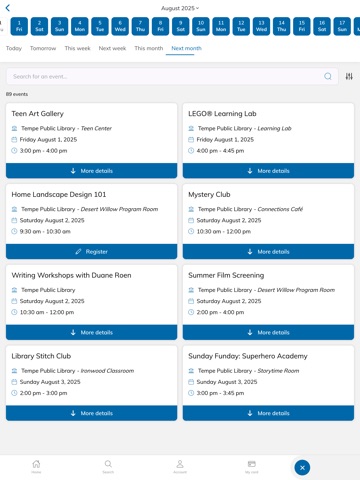Select the Sunday 10 date tile
The width and height of the screenshot is (360, 480).
pyautogui.click(x=201, y=26)
